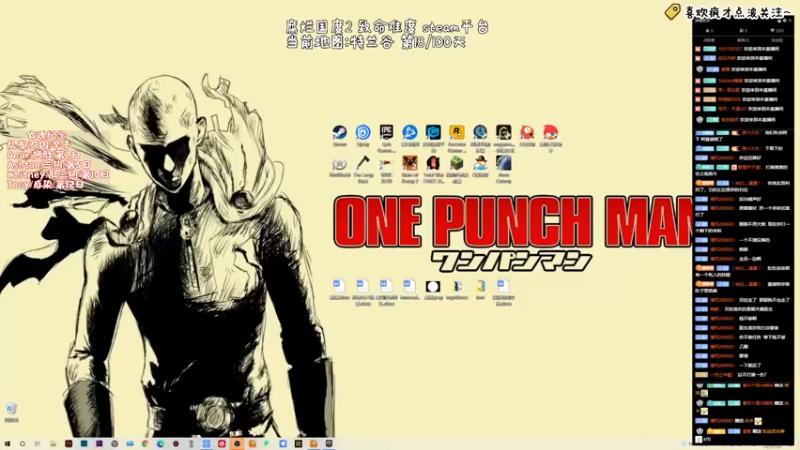Open the Epic Games Launcher shortcut
The height and width of the screenshot is (450, 800).
[386, 139]
